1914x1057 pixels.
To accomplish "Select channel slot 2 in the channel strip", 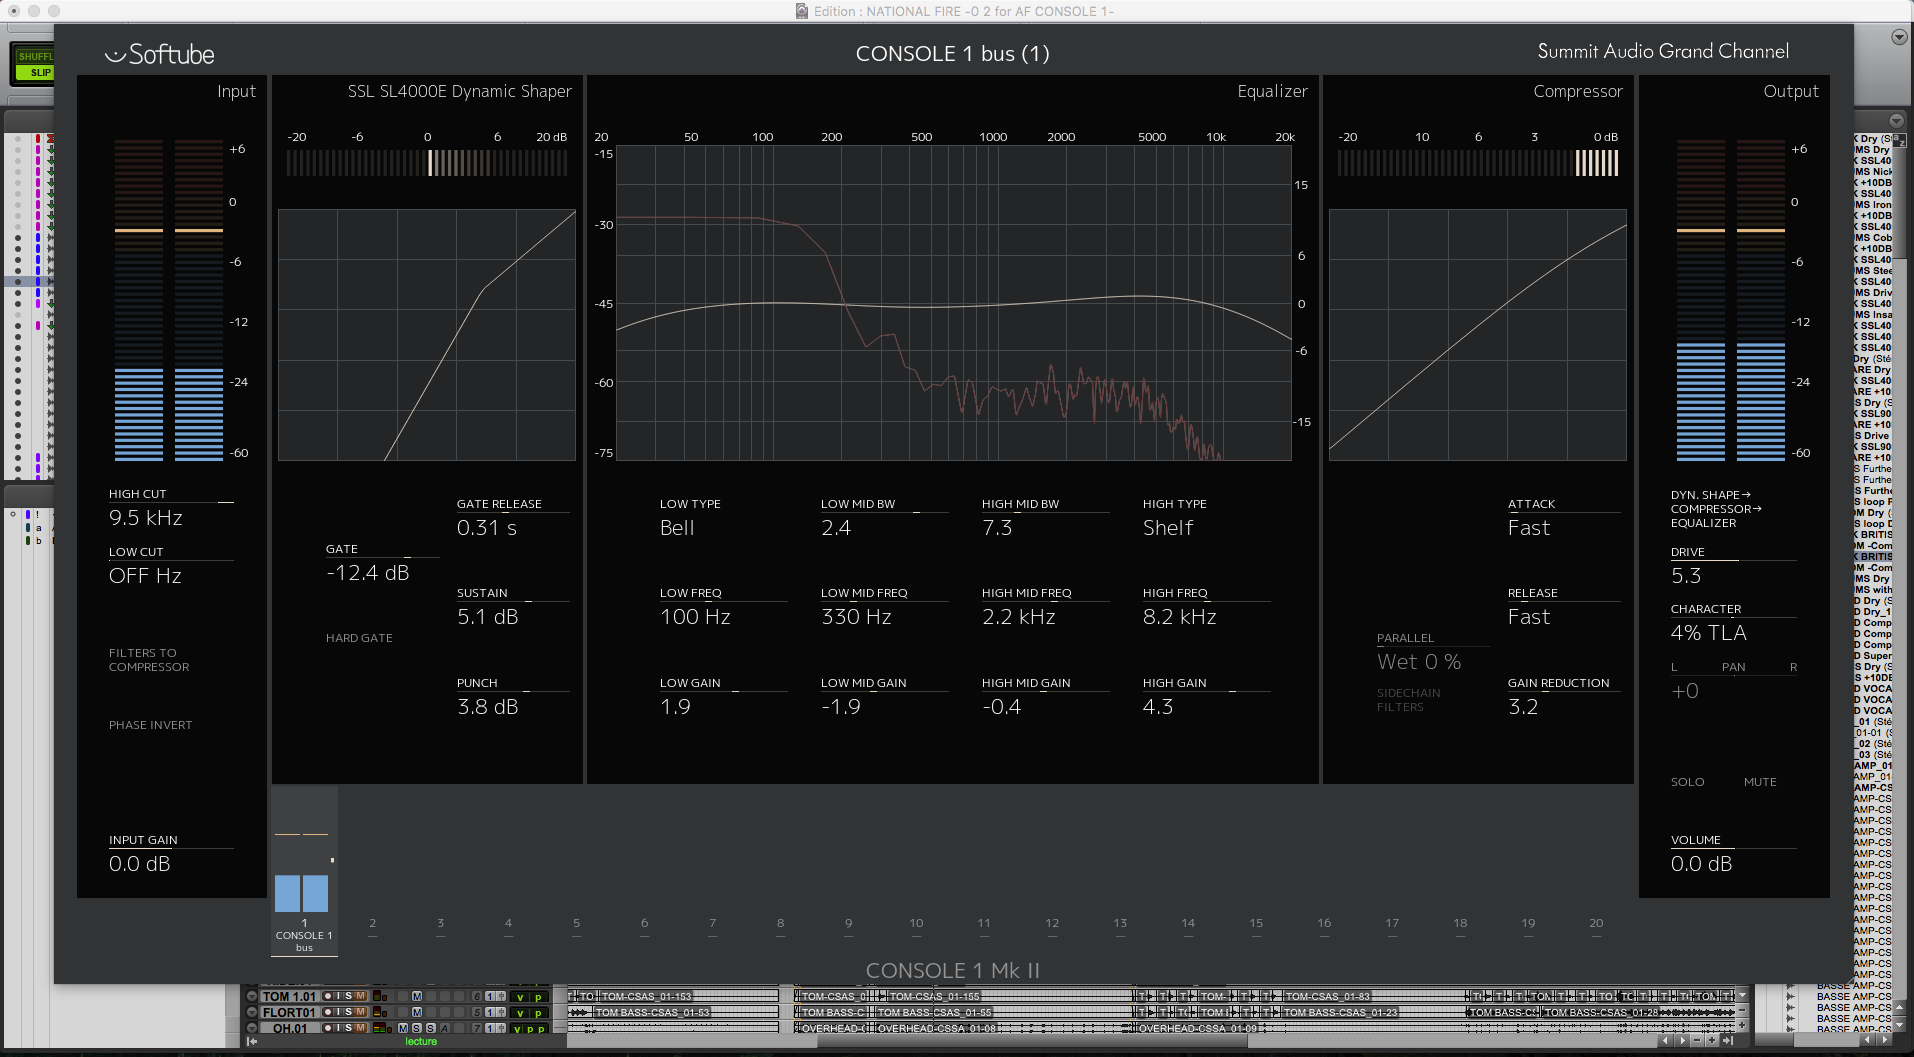I will click(x=372, y=923).
